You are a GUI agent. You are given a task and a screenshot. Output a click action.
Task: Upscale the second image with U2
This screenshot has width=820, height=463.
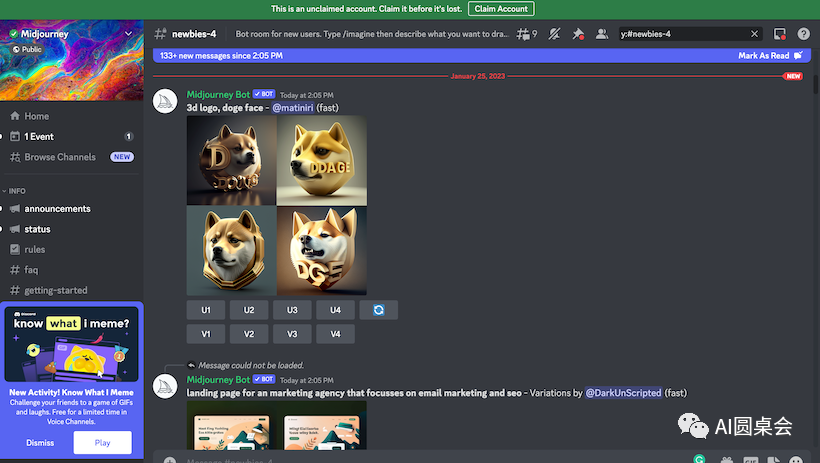click(249, 310)
